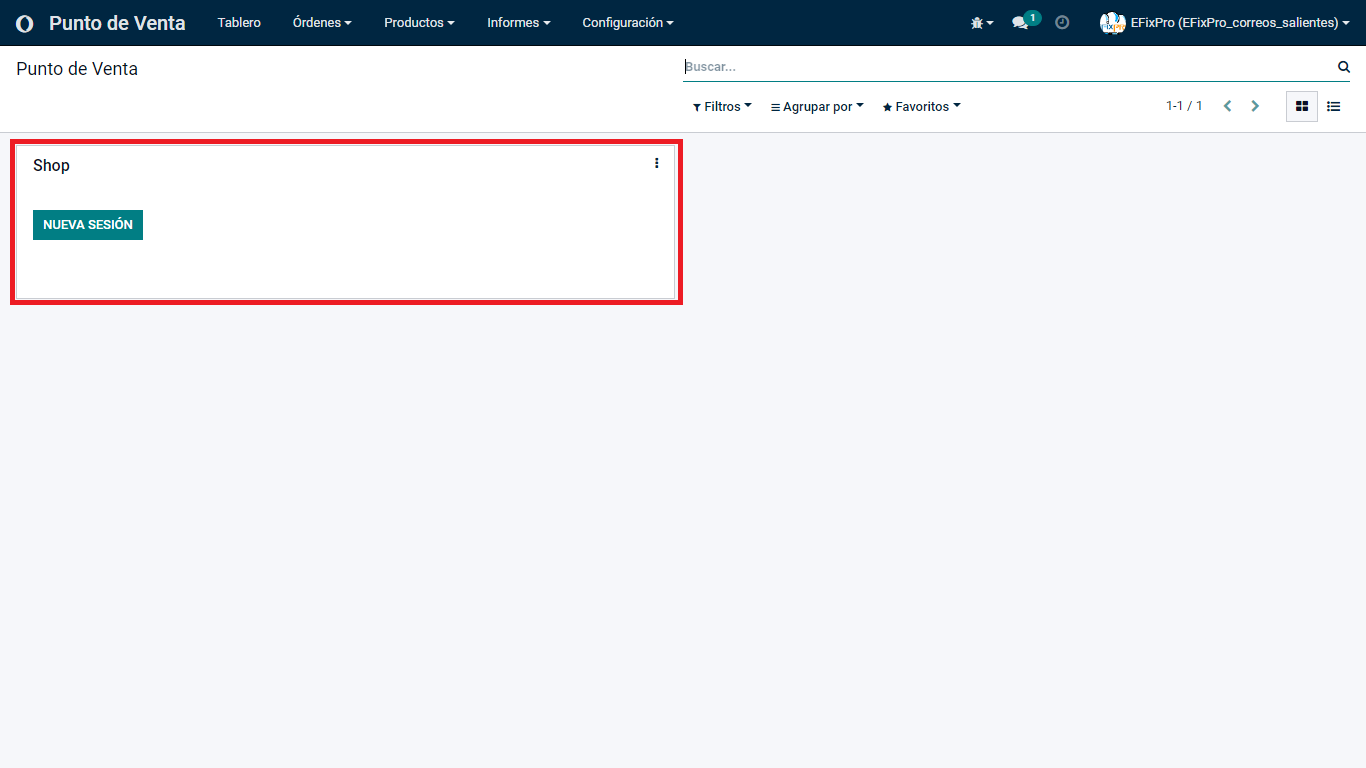Open the EFixPro user account menu

[1225, 22]
